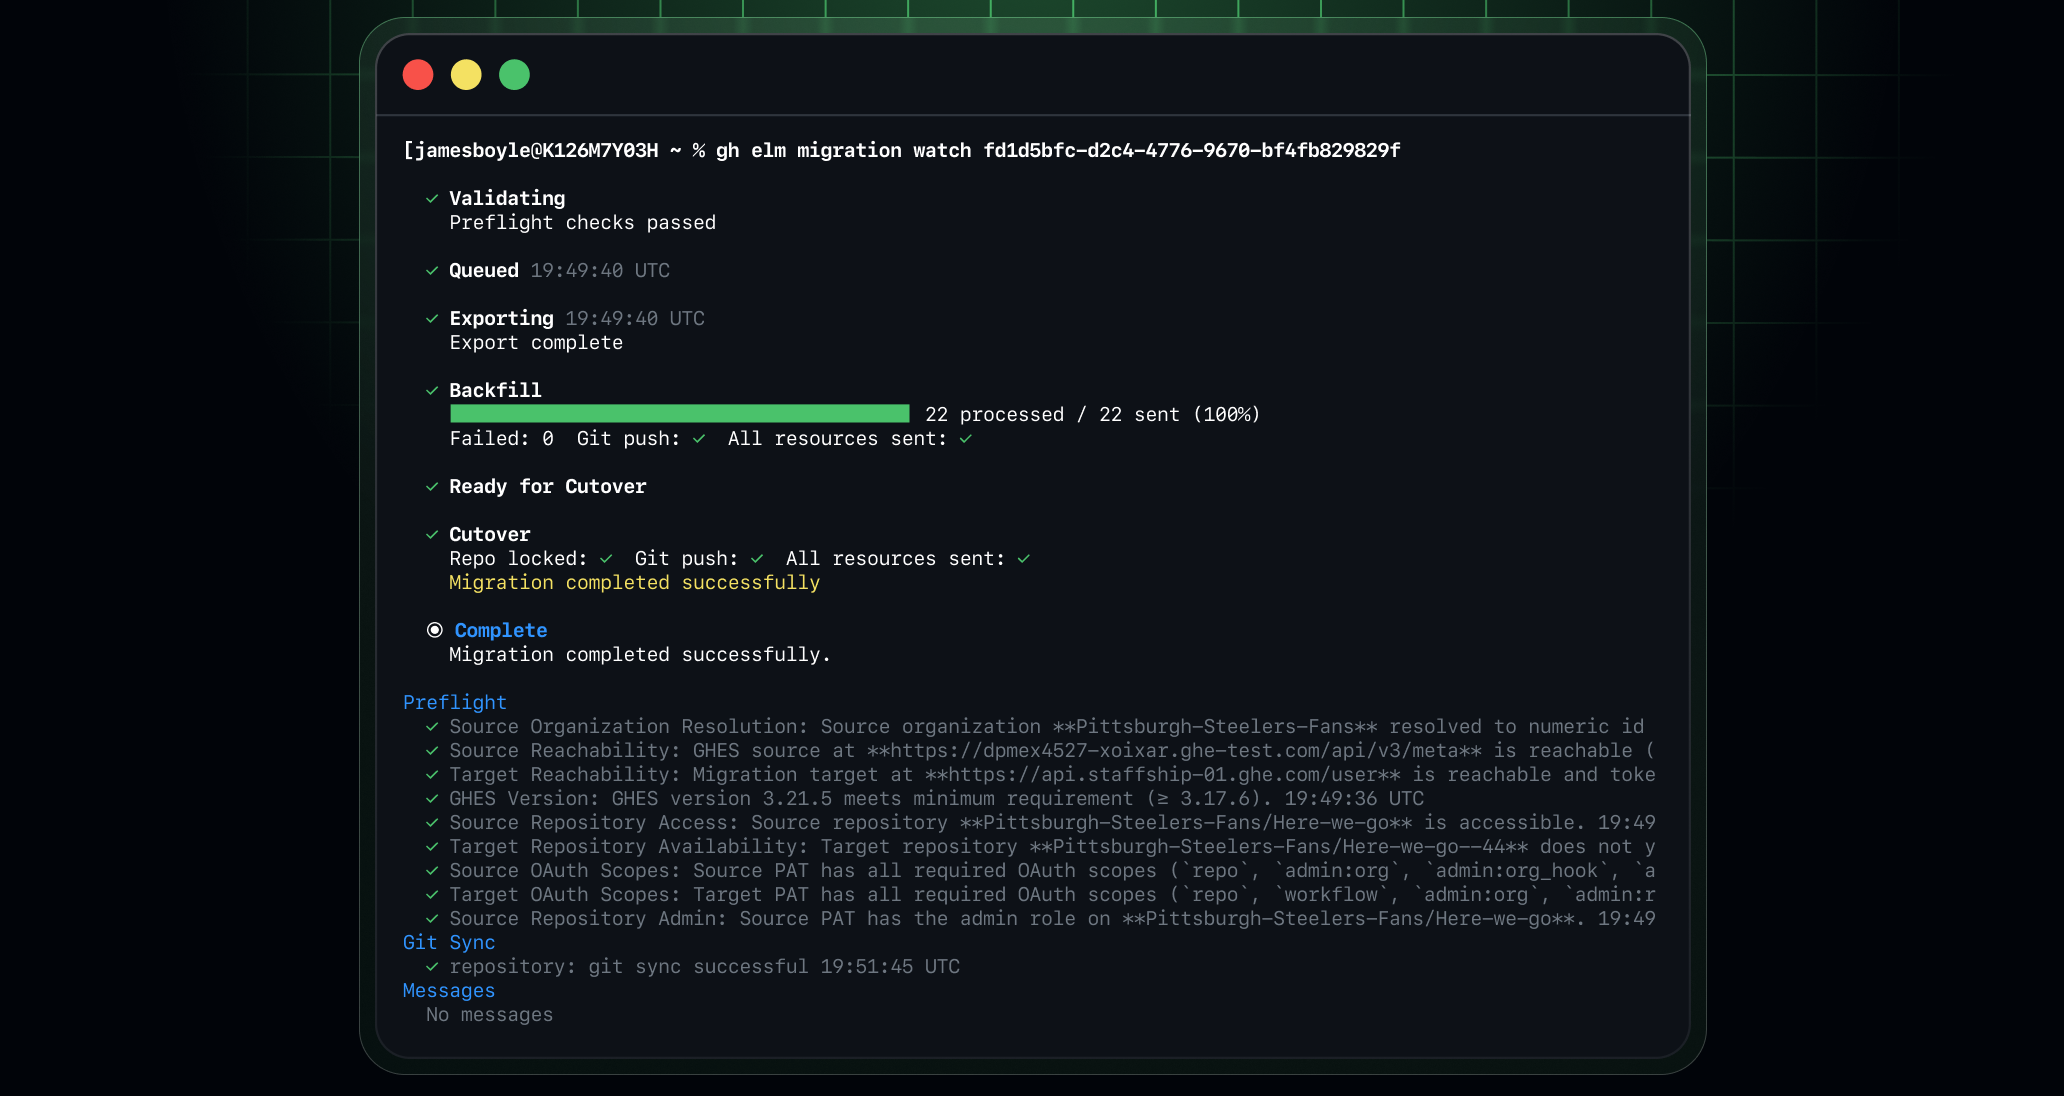Image resolution: width=2064 pixels, height=1096 pixels.
Task: Click the checkmark beside Exporting
Action: [x=432, y=319]
